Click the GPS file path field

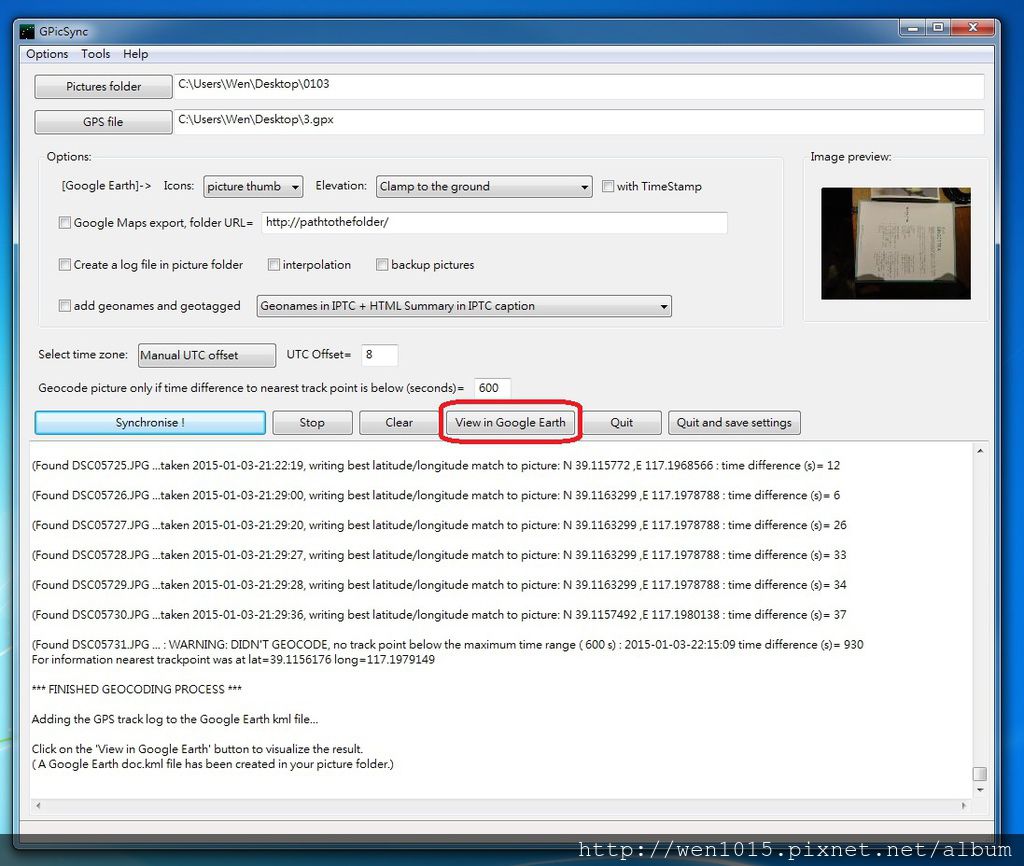(579, 121)
